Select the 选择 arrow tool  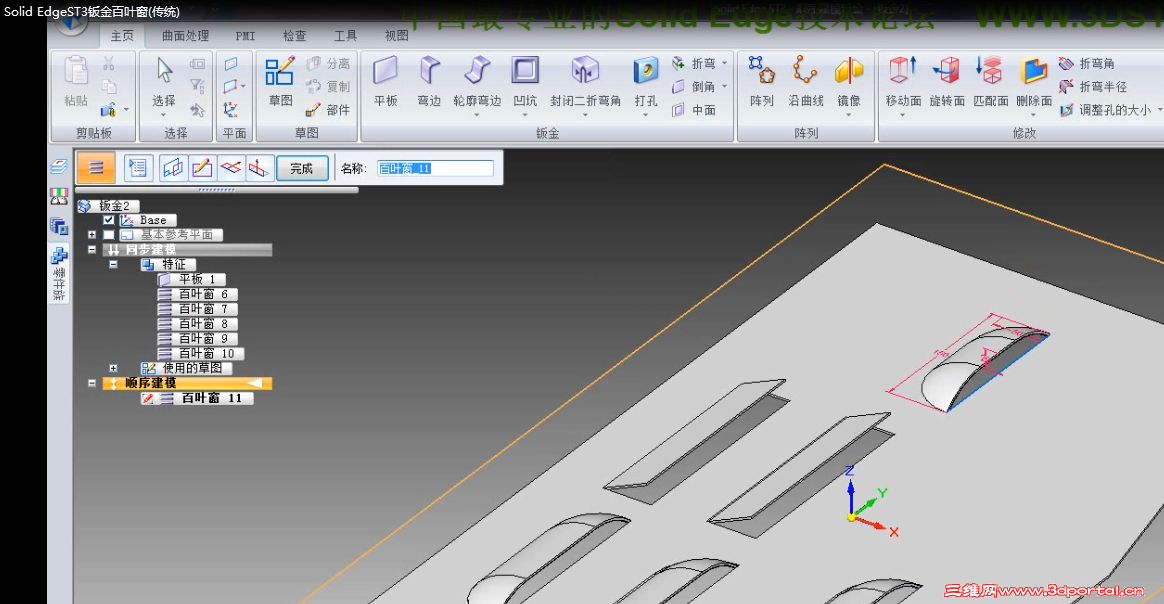(x=164, y=80)
